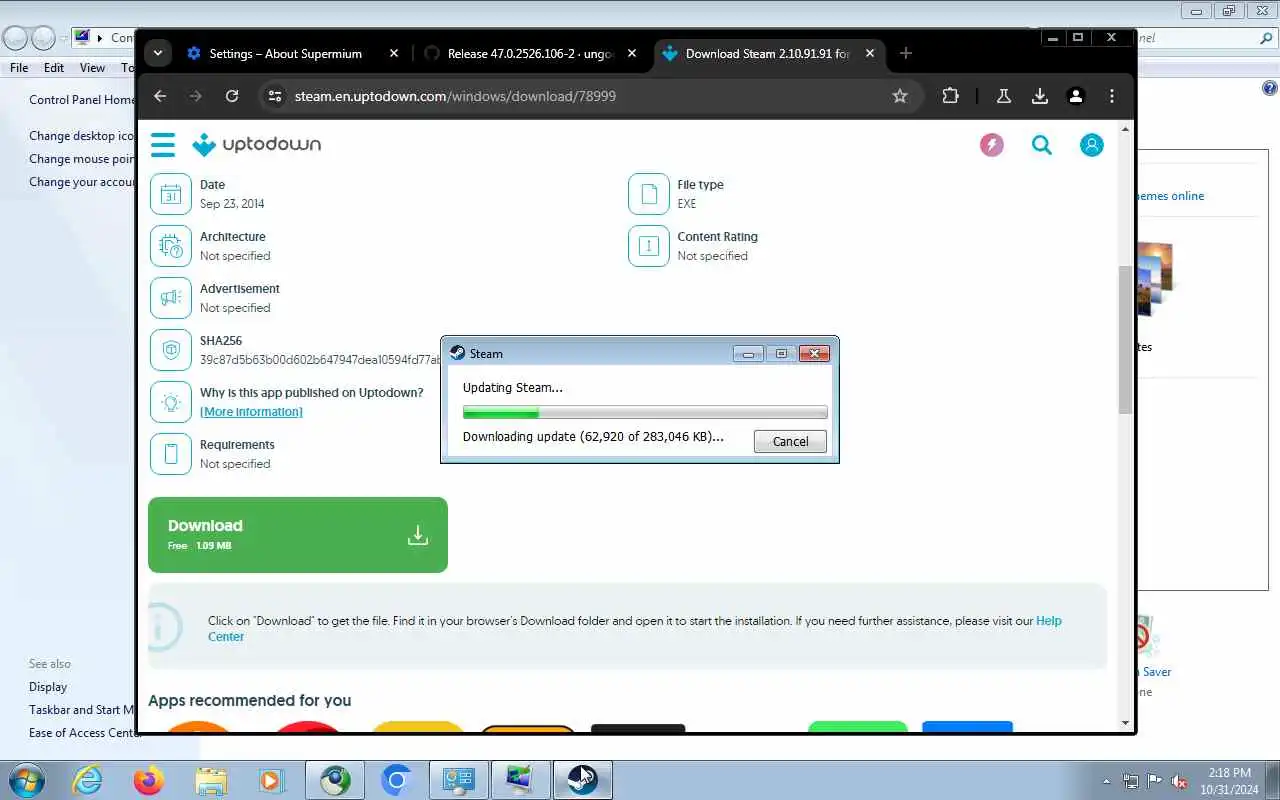
Task: Click Apps recommended for you heading
Action: click(x=250, y=701)
